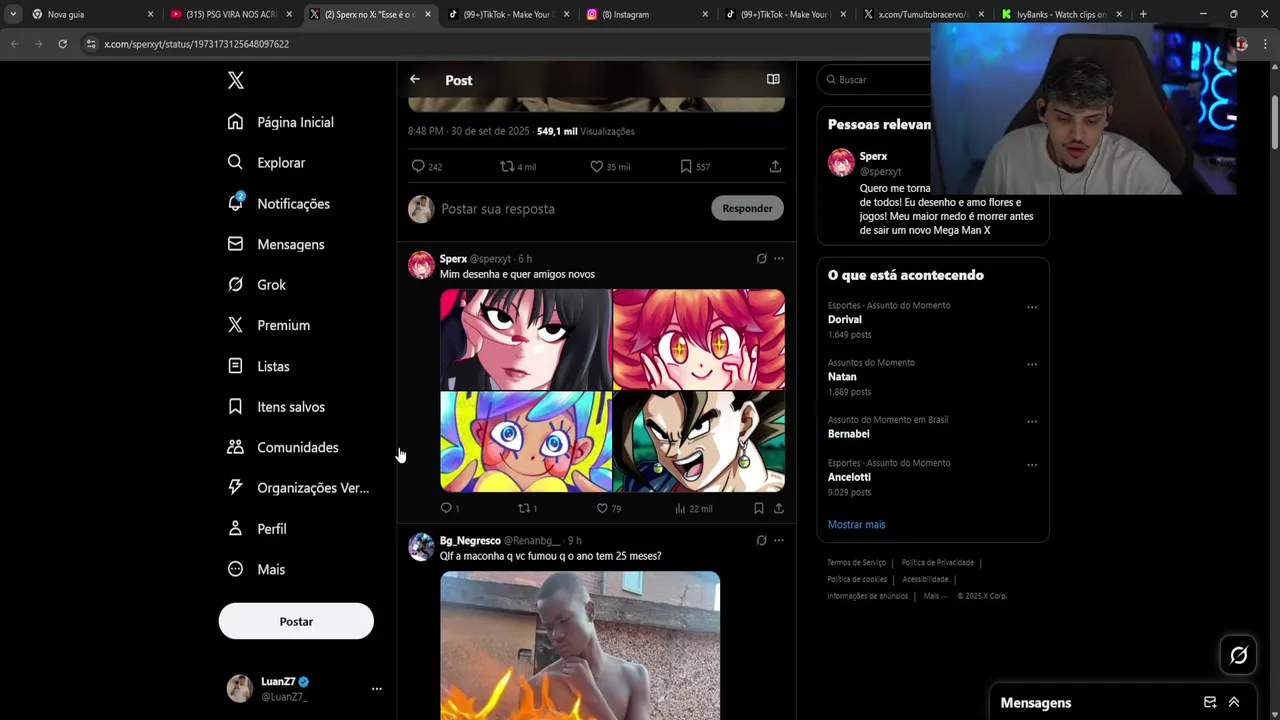The height and width of the screenshot is (720, 1280).
Task: Click the Responder button
Action: [747, 208]
